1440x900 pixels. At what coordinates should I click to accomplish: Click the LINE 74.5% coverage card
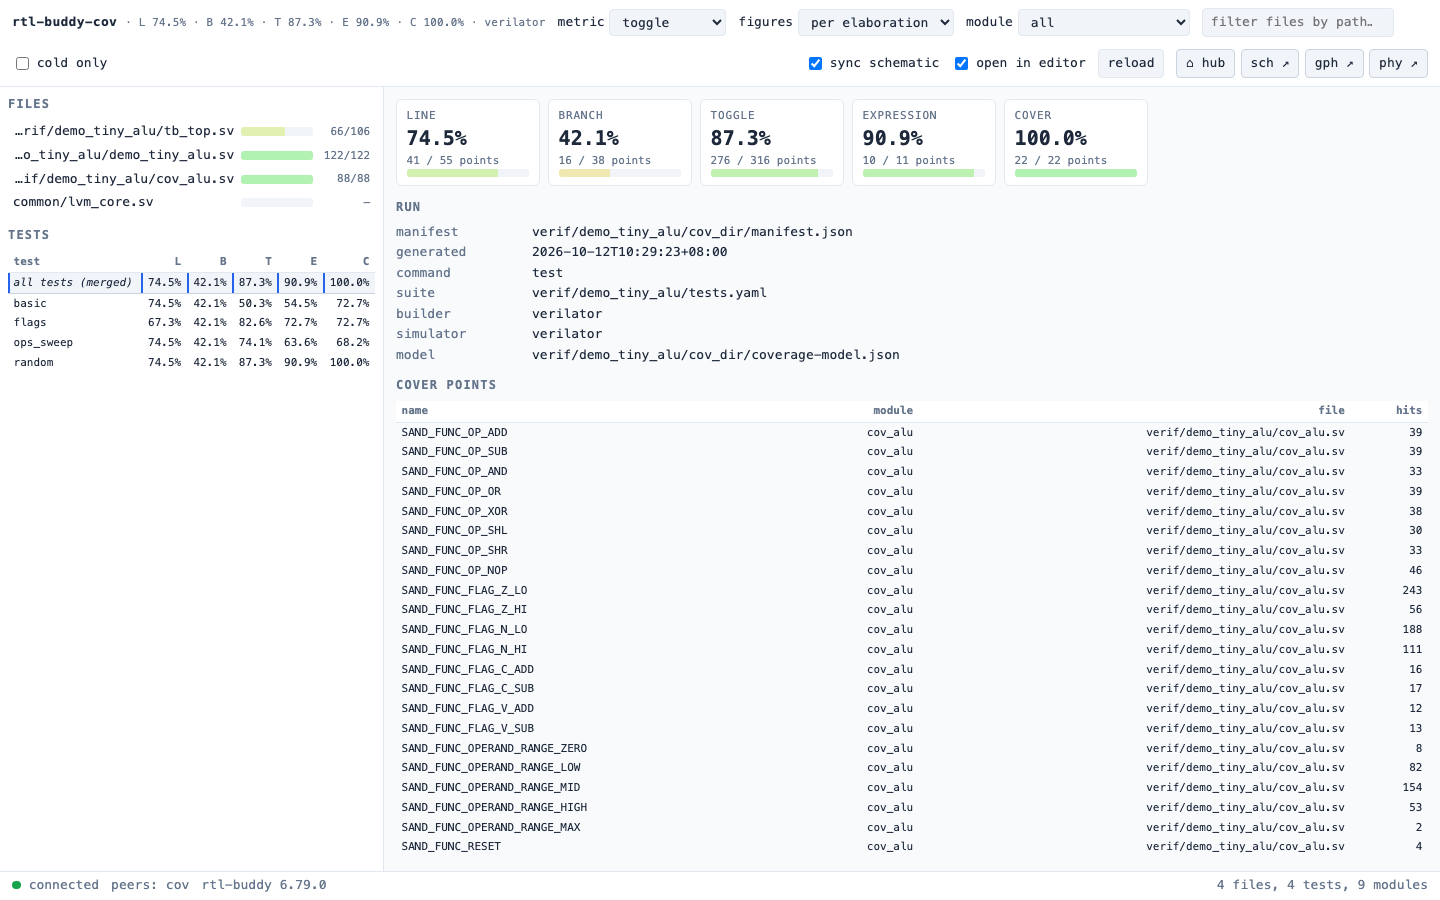point(468,142)
